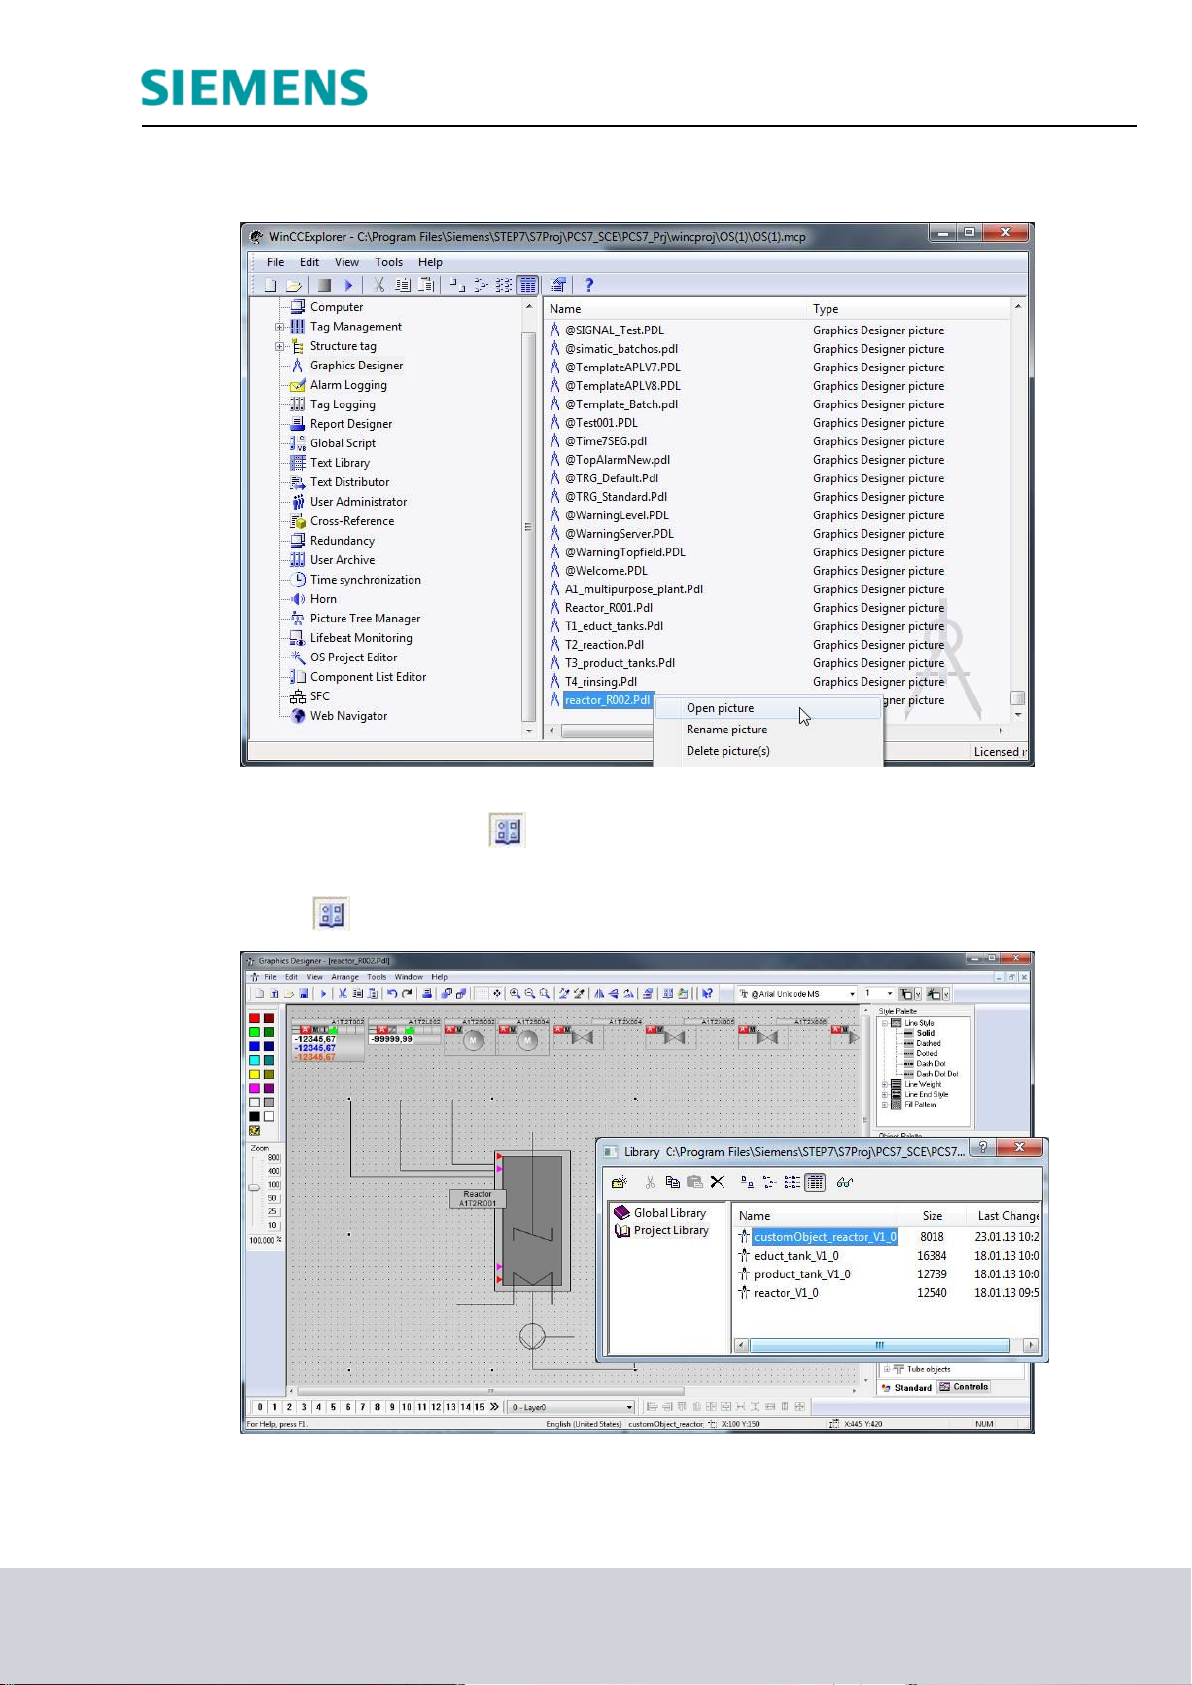Click the Library list horizontal scrollbar
1192x1685 pixels.
[879, 1345]
